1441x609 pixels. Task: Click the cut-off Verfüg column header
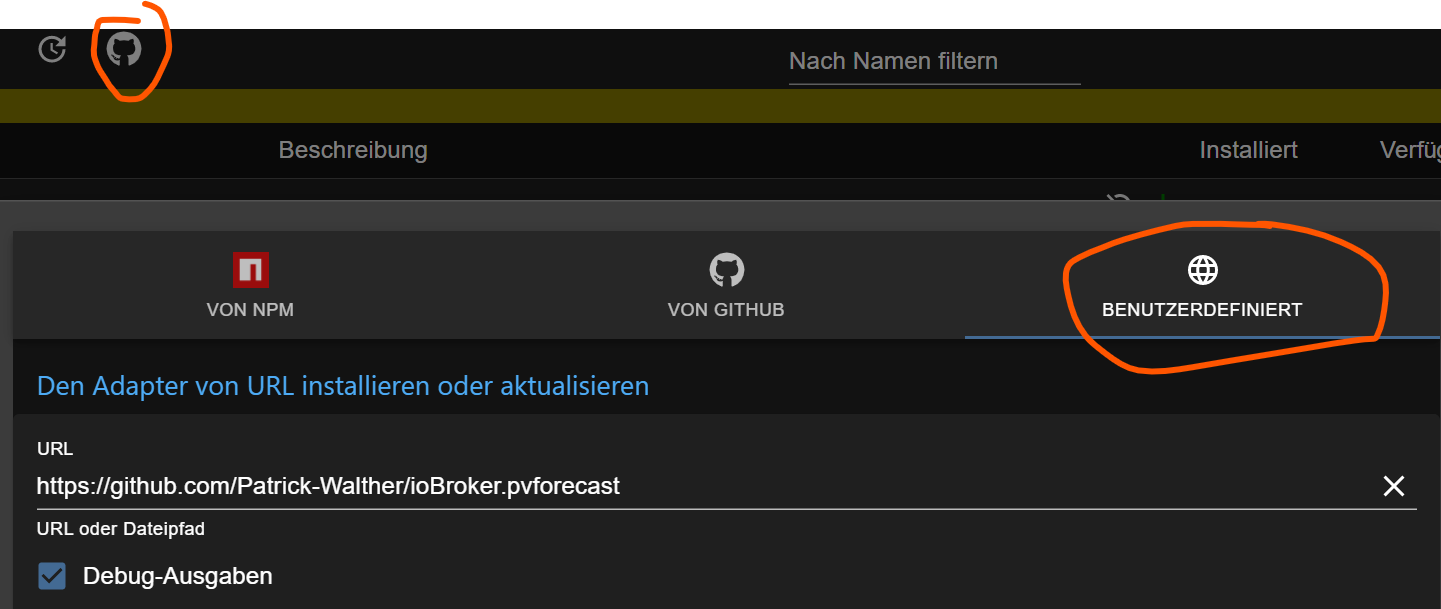tap(1410, 150)
